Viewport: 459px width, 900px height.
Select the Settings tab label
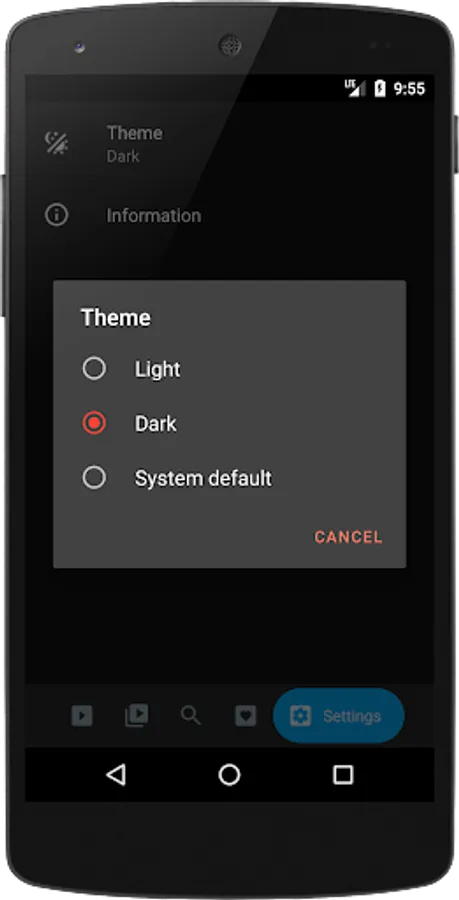coord(352,716)
